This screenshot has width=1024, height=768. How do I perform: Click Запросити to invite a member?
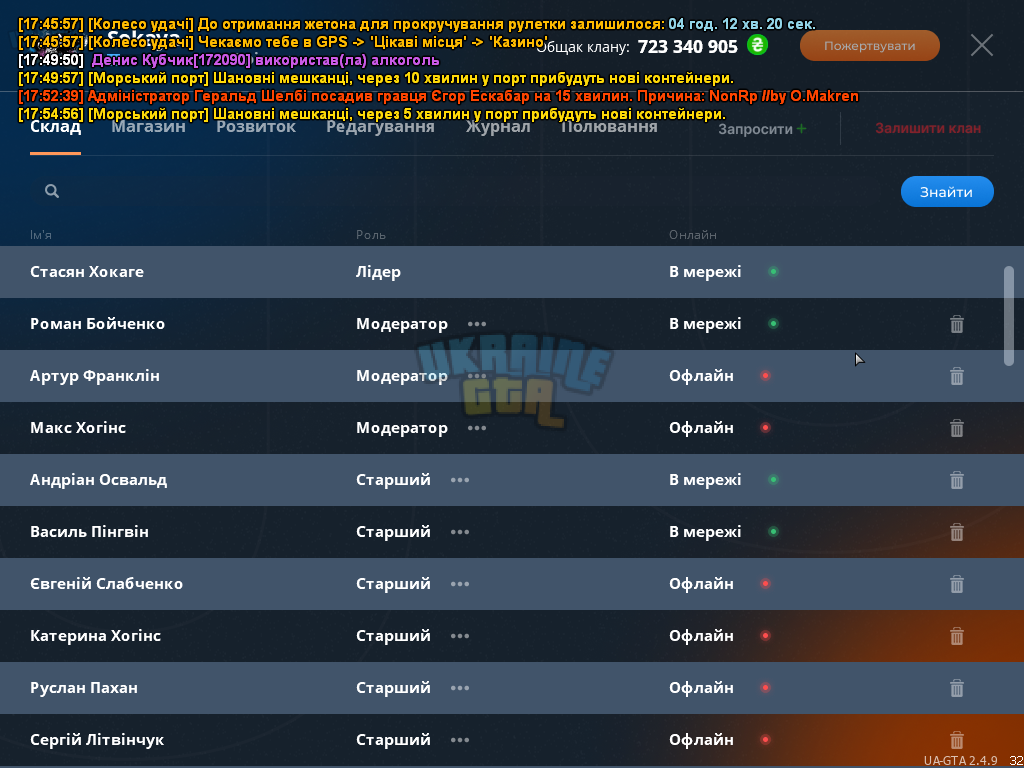(x=755, y=129)
